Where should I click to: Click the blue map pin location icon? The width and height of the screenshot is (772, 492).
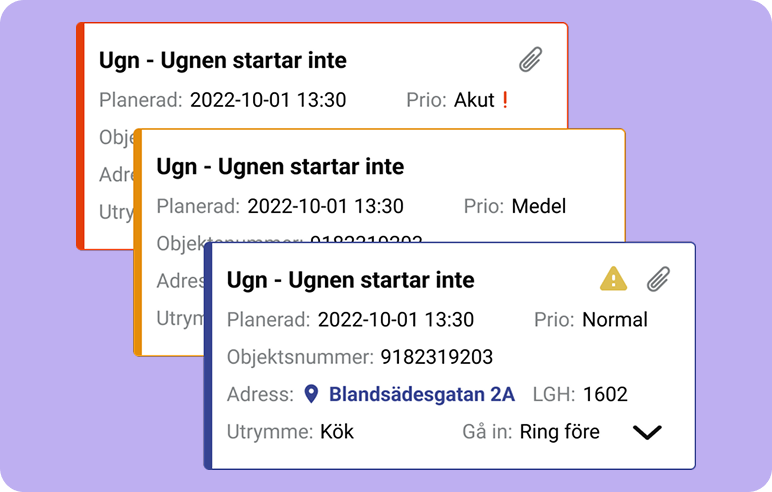pos(311,394)
